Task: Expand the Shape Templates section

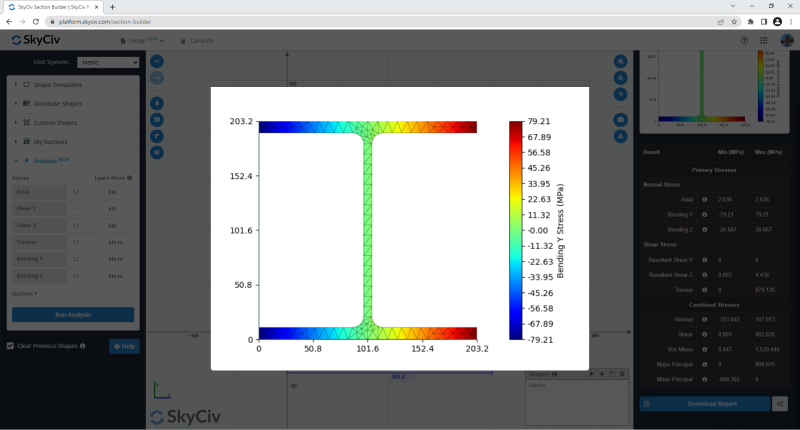Action: 72,86
